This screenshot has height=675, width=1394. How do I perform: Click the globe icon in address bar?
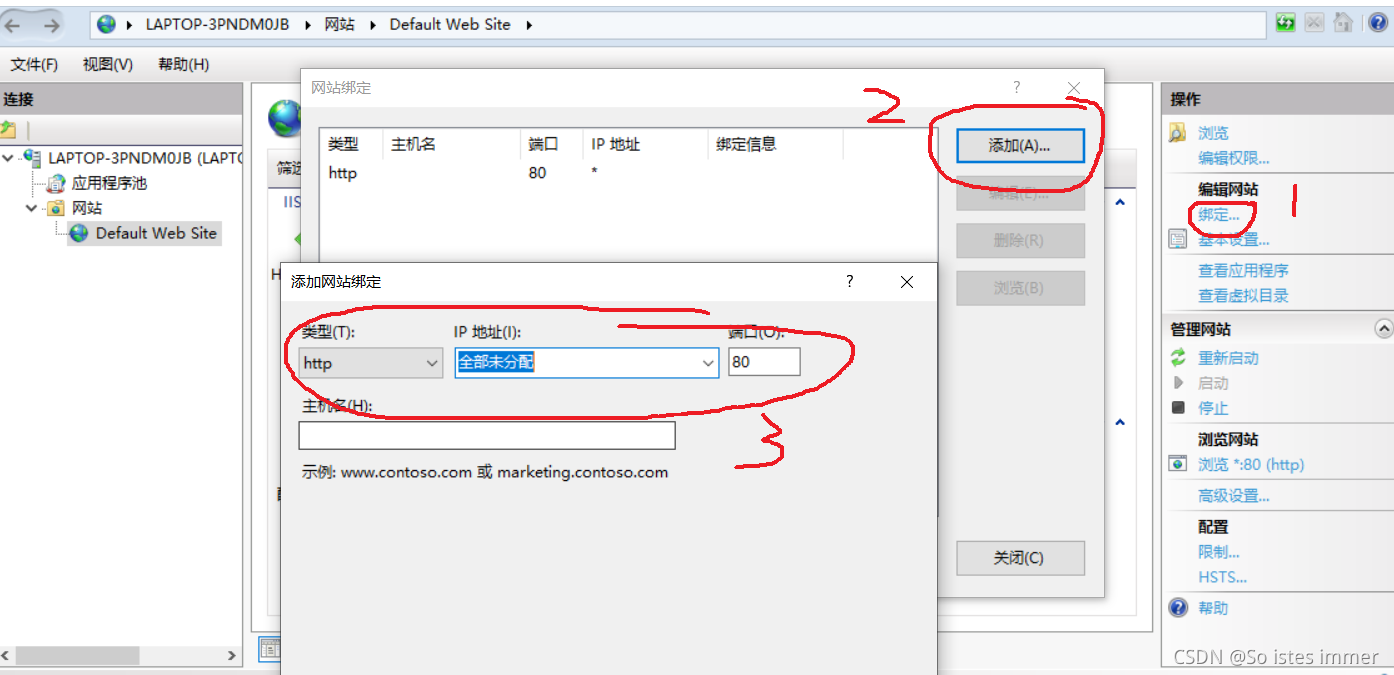107,24
